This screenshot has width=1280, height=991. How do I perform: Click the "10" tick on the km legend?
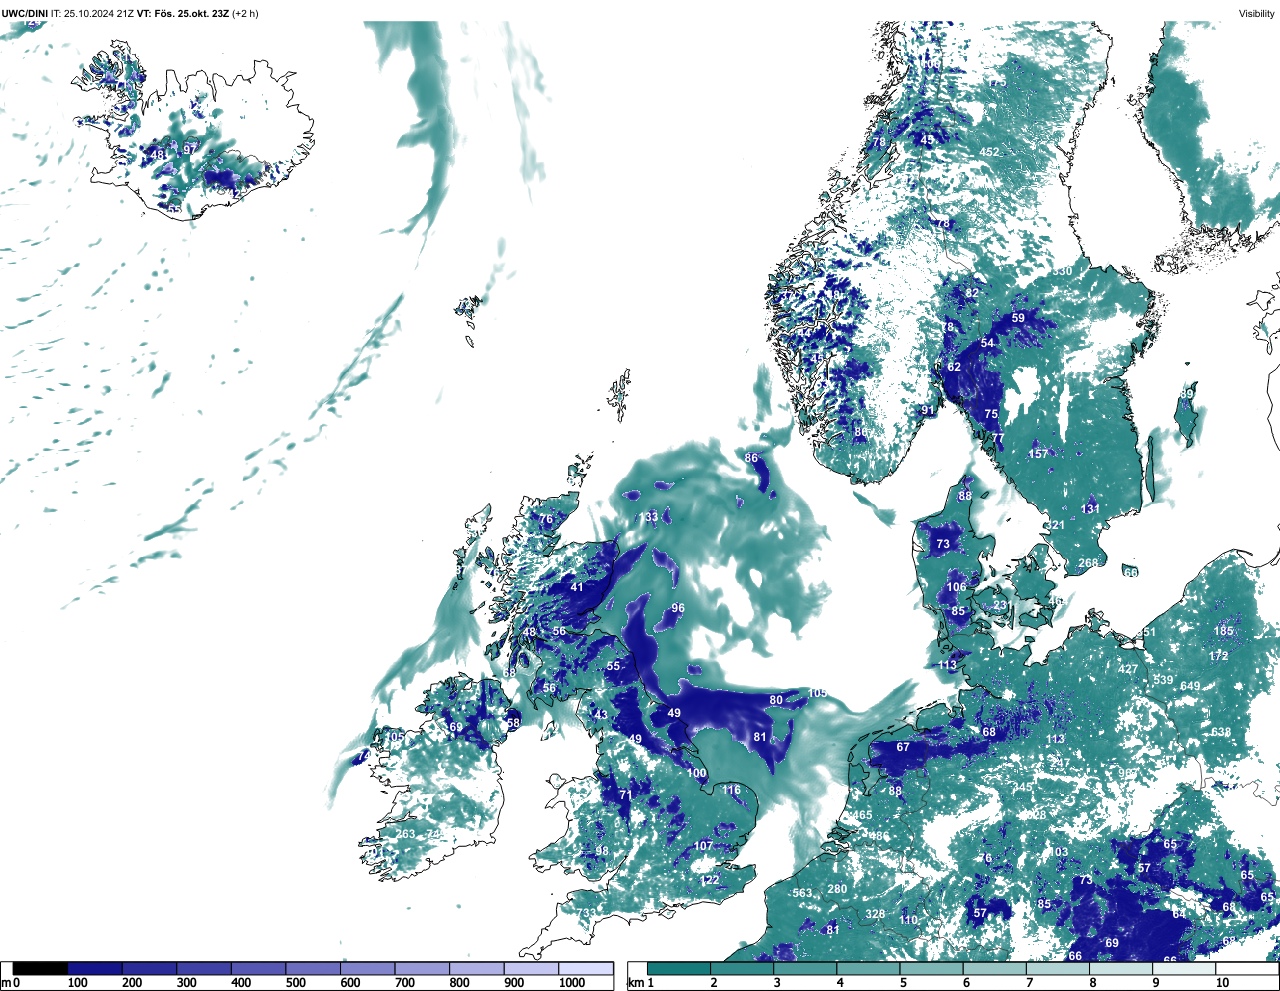(1222, 983)
